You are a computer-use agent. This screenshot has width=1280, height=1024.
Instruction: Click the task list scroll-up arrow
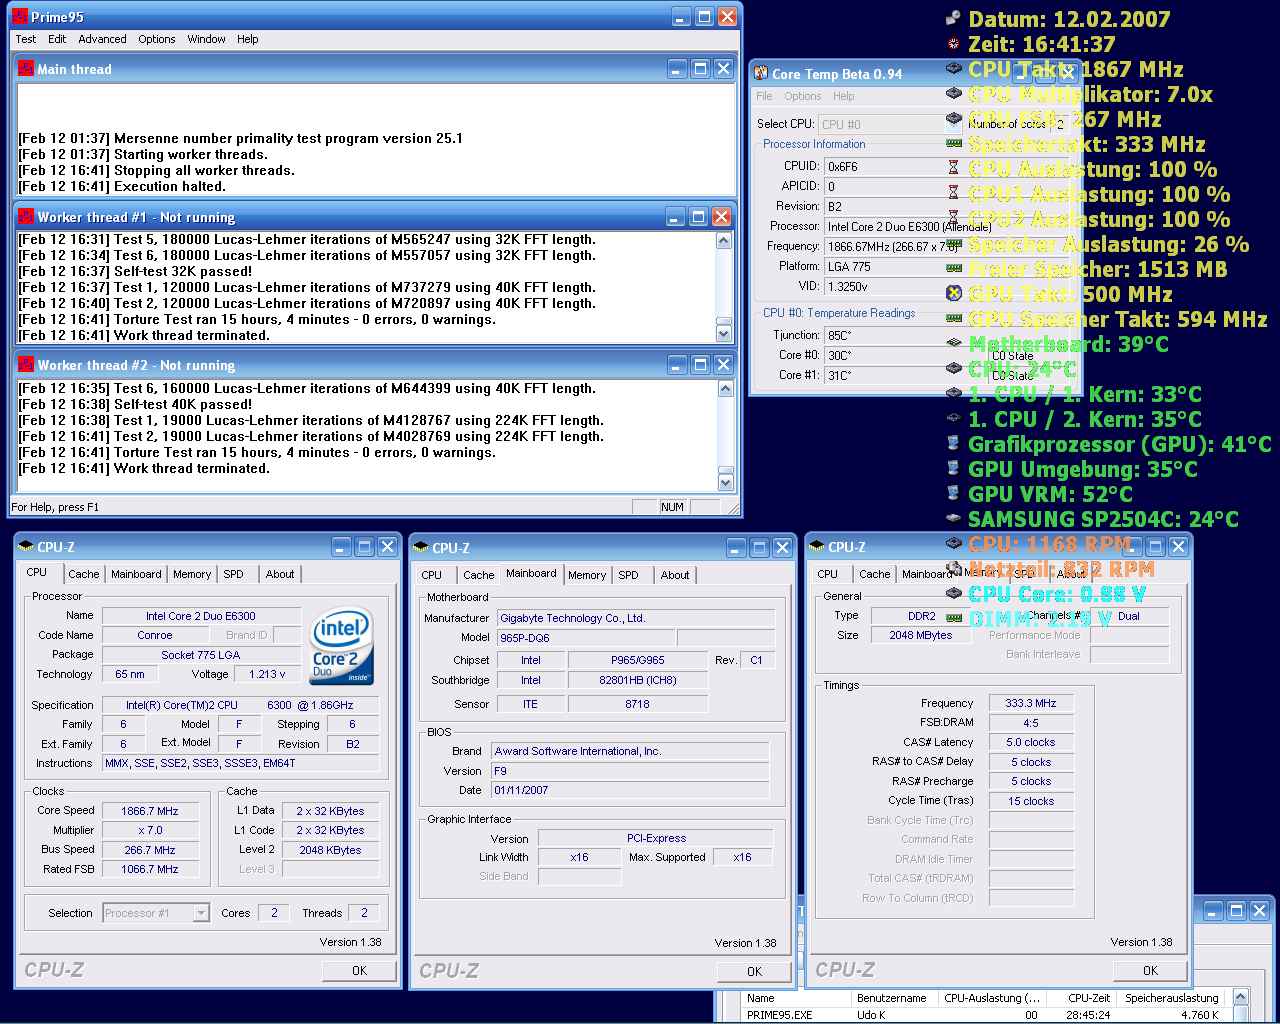1241,997
